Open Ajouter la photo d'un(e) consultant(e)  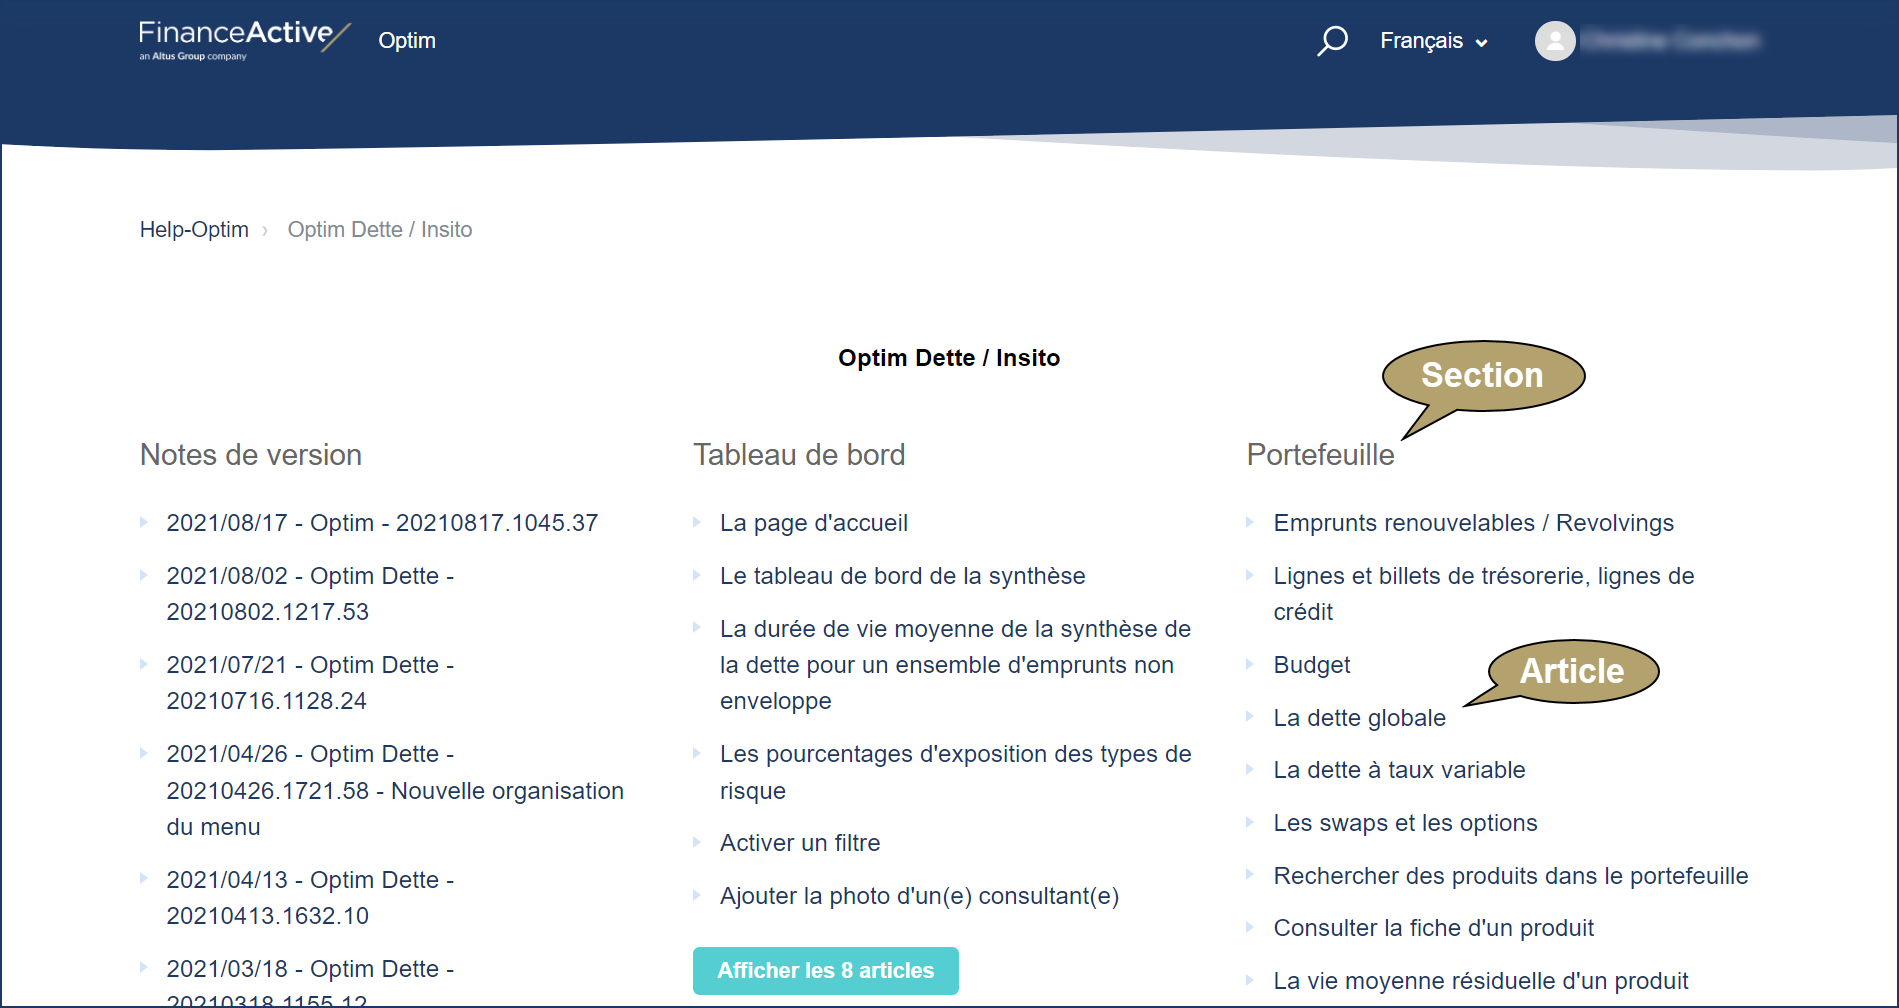[919, 895]
